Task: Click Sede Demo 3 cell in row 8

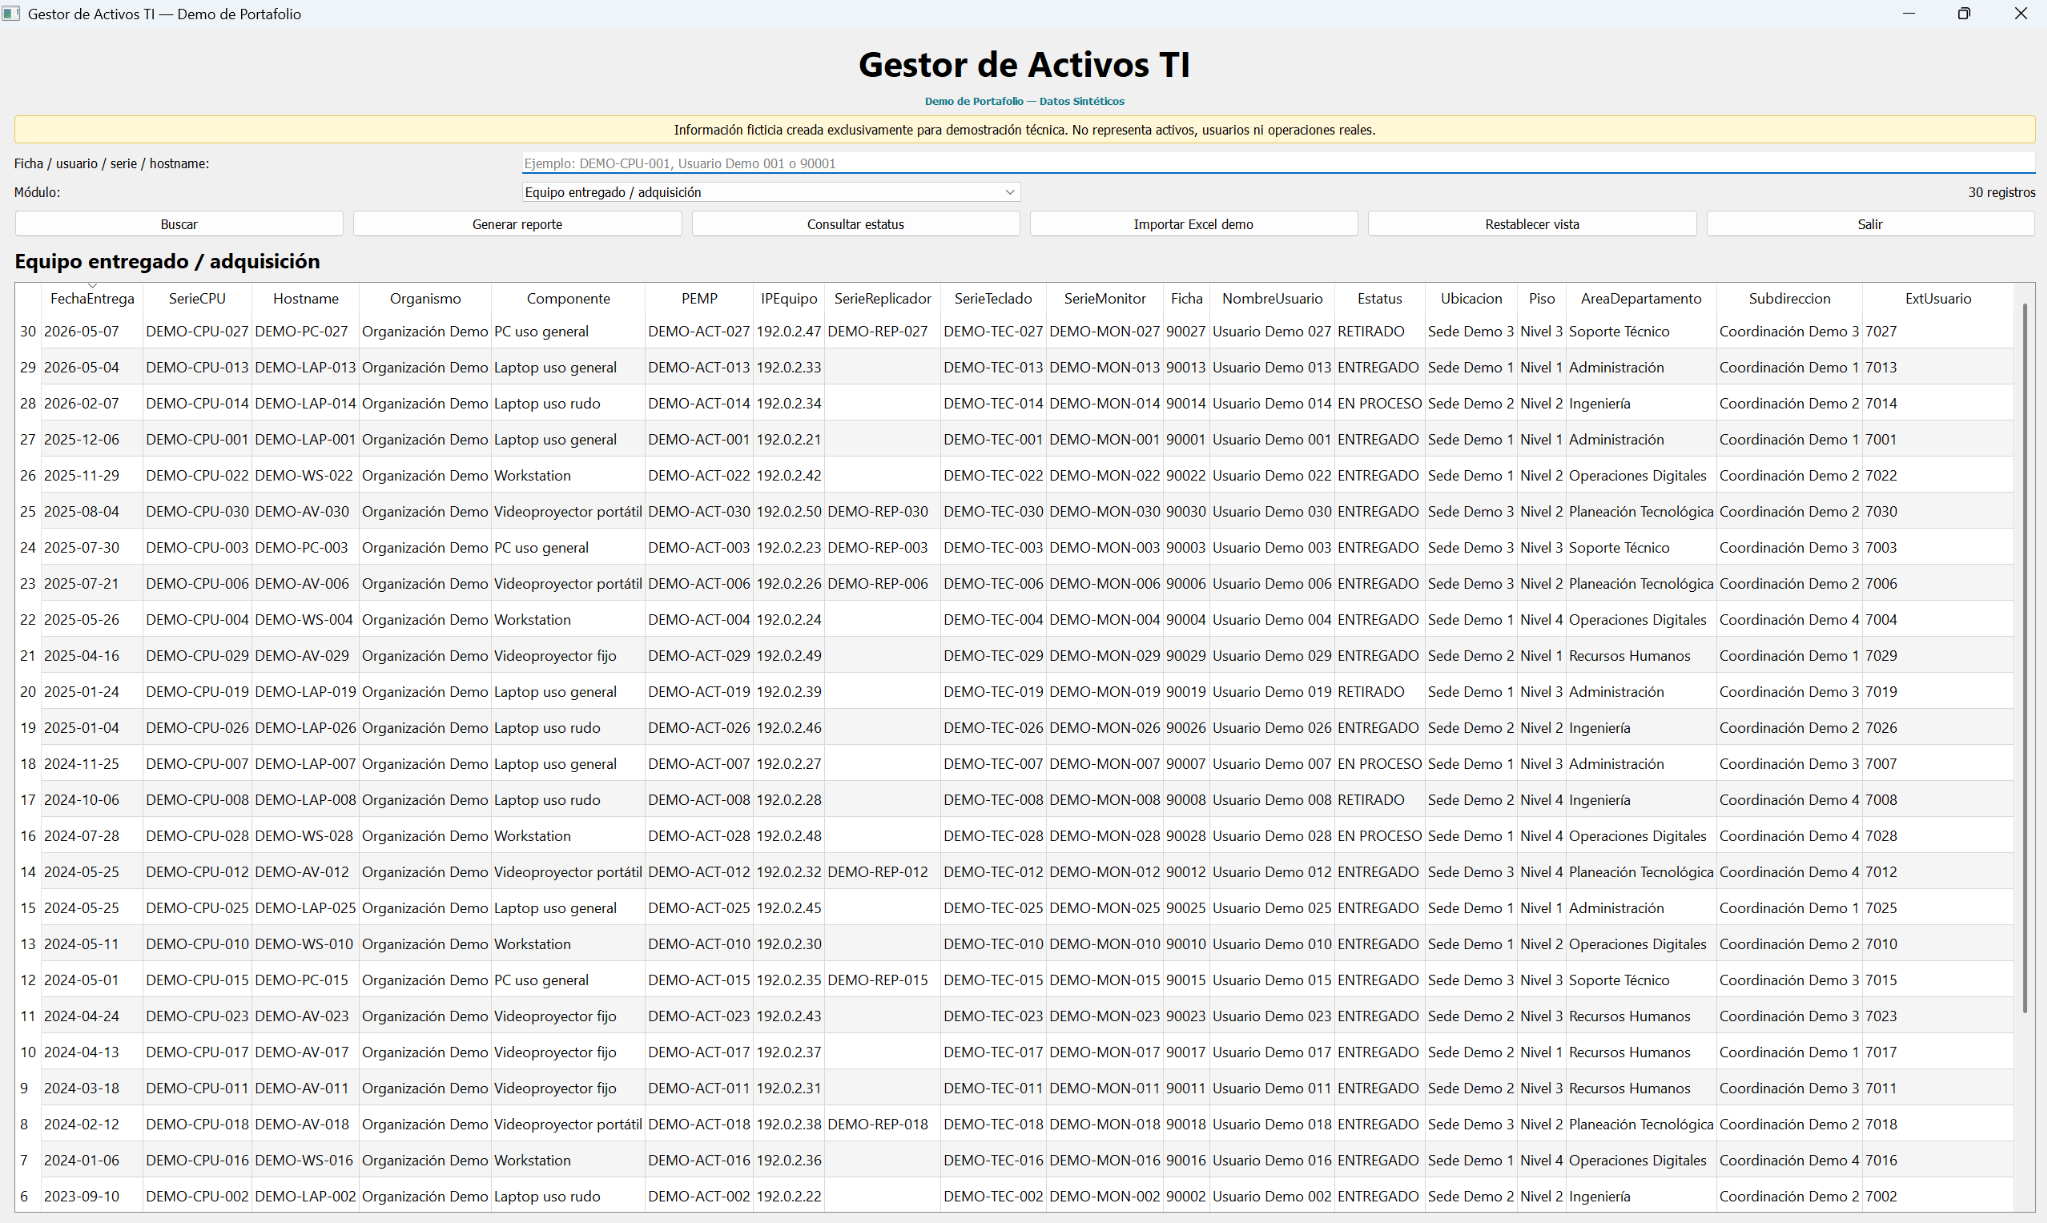Action: [x=1471, y=1123]
